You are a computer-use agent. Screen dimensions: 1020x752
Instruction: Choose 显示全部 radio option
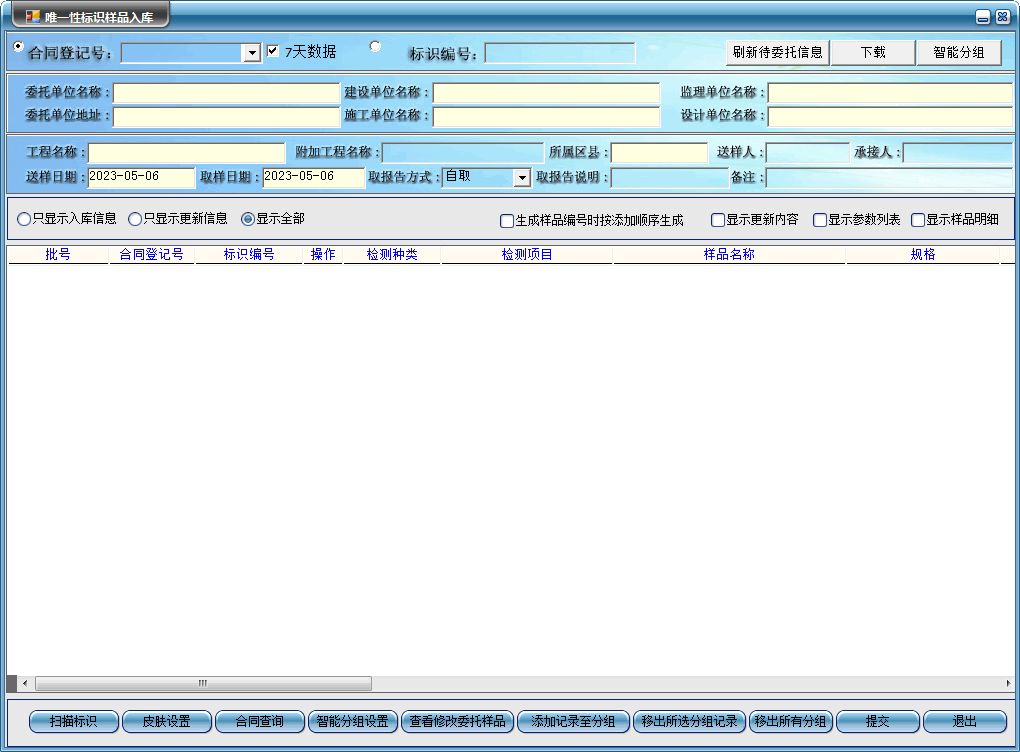[x=248, y=218]
